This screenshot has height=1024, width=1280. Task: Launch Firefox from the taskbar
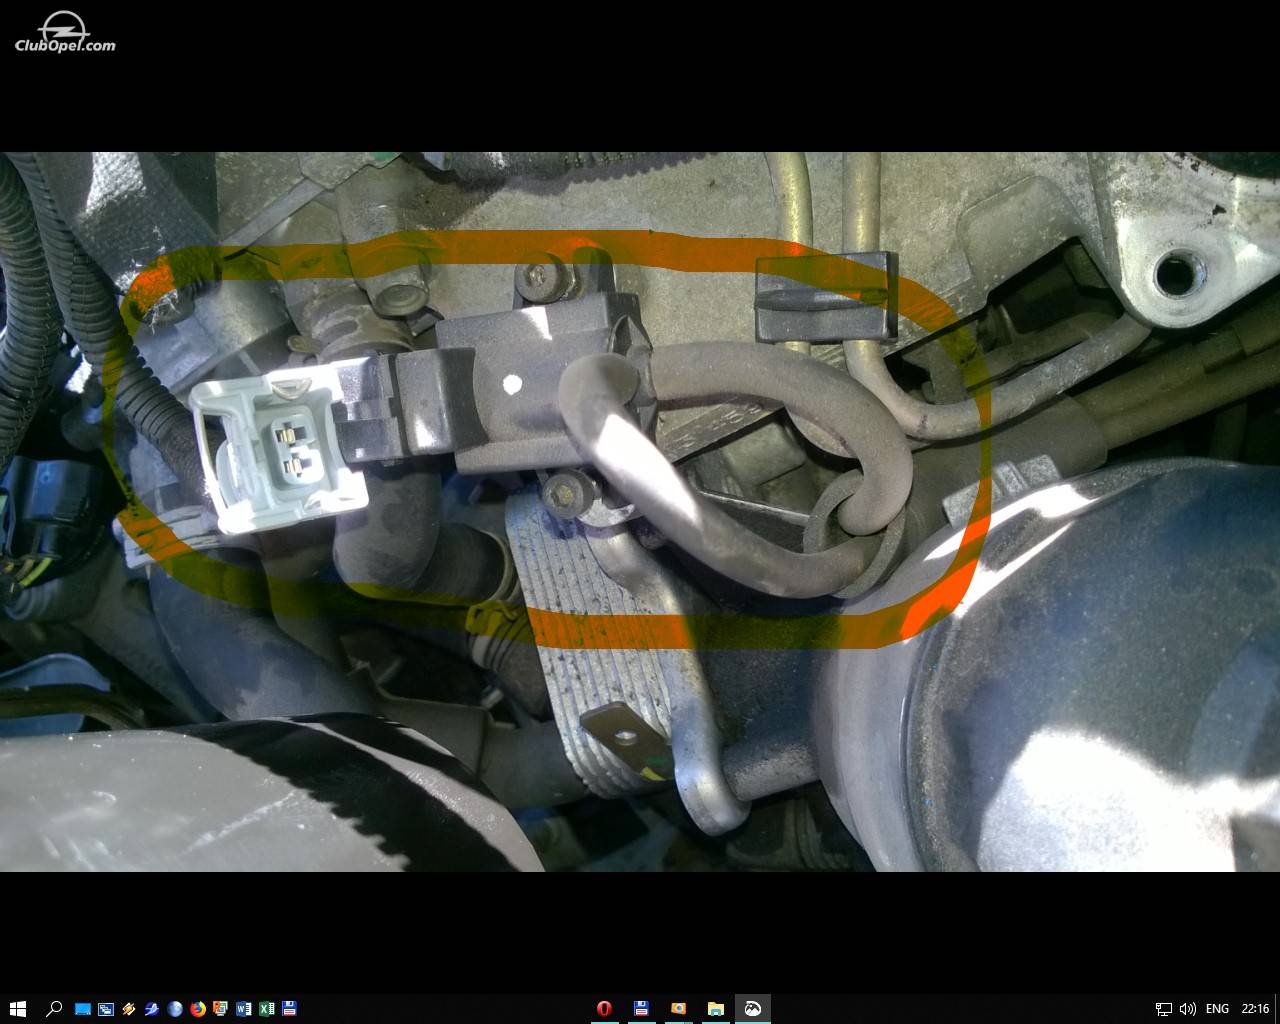198,1009
